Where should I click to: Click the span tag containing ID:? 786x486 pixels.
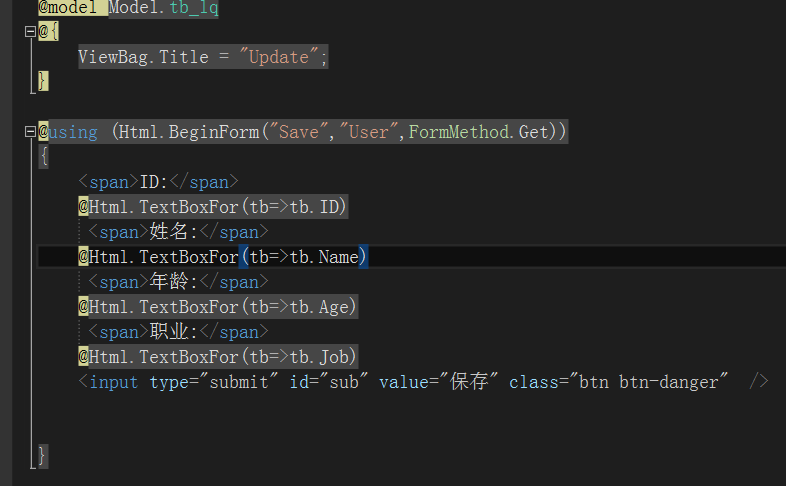click(x=158, y=182)
